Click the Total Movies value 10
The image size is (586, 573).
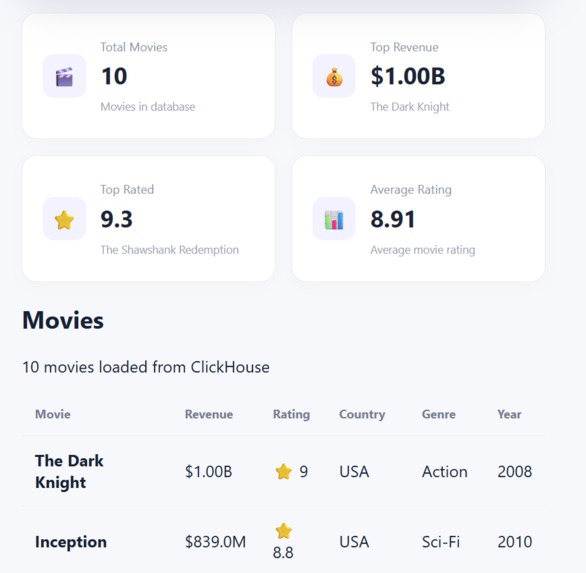(x=114, y=76)
